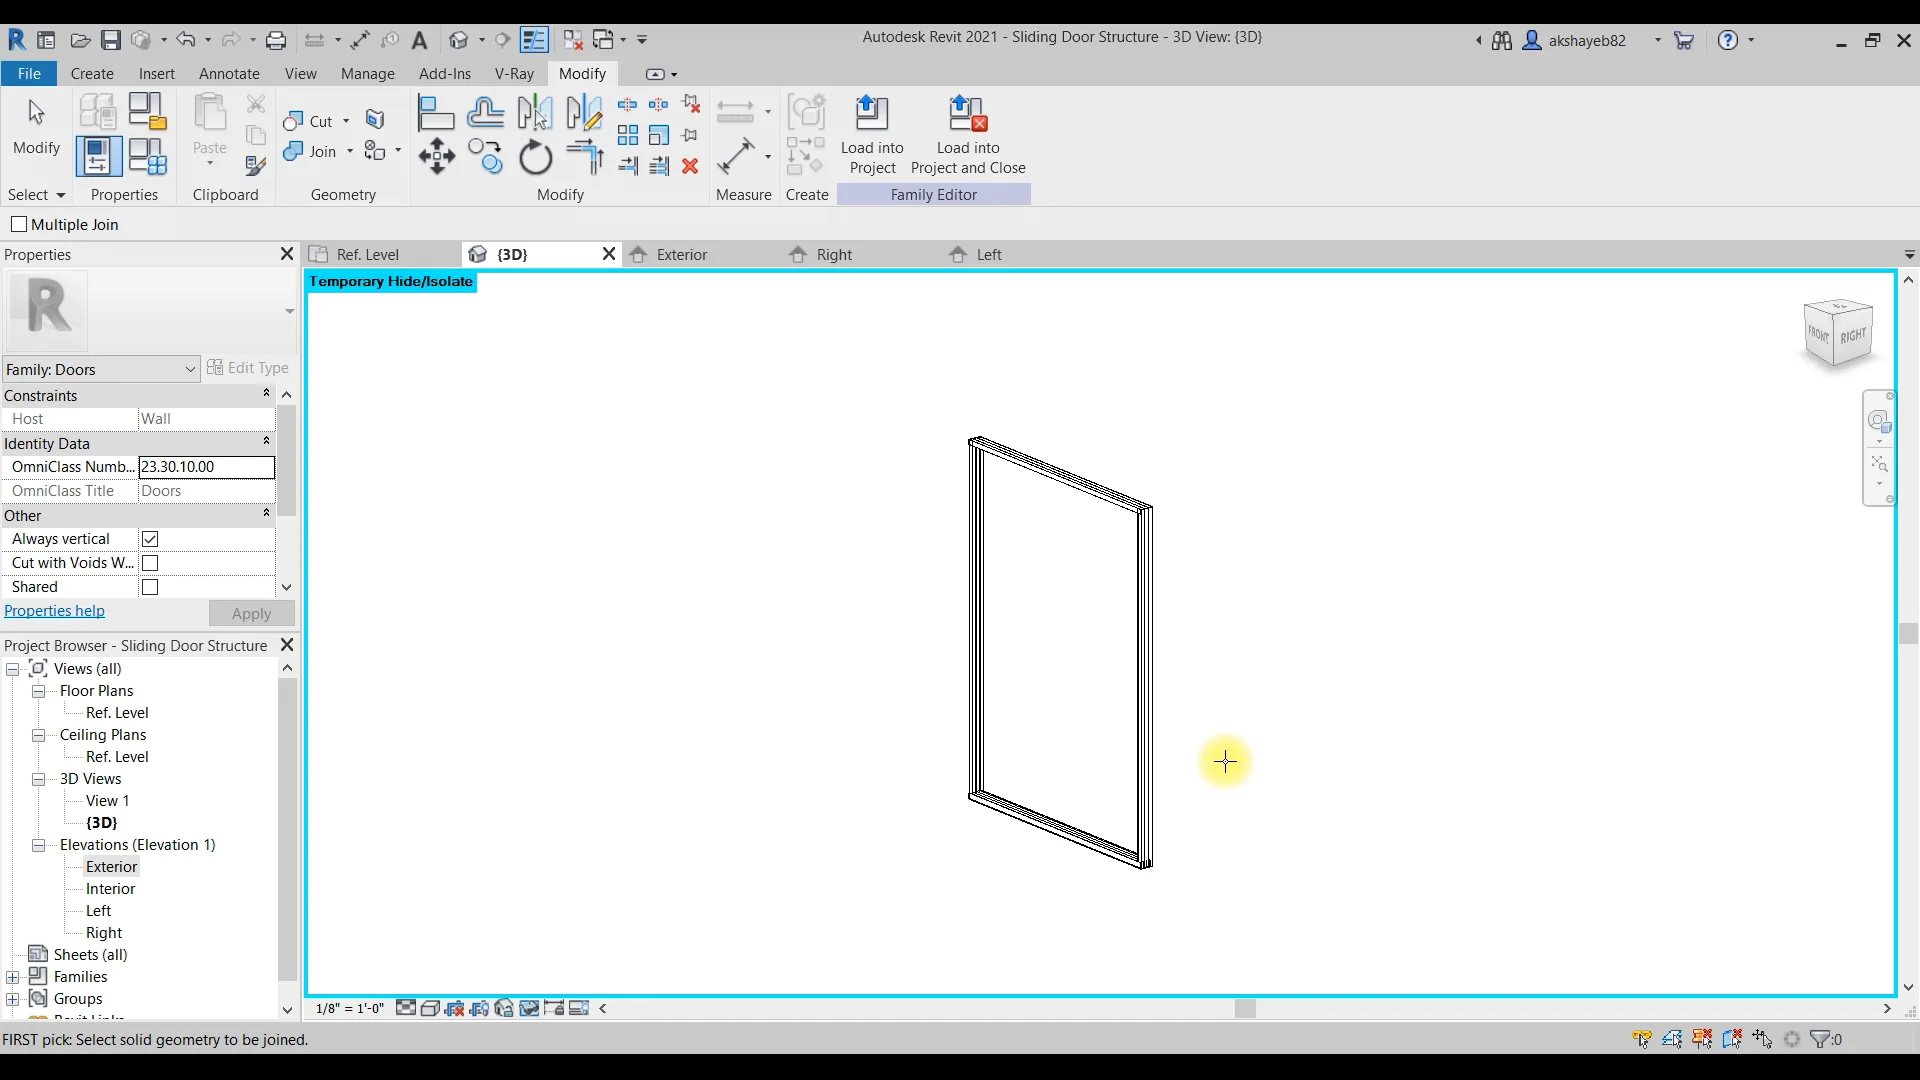
Task: Close the {3D} view tab
Action: [608, 254]
